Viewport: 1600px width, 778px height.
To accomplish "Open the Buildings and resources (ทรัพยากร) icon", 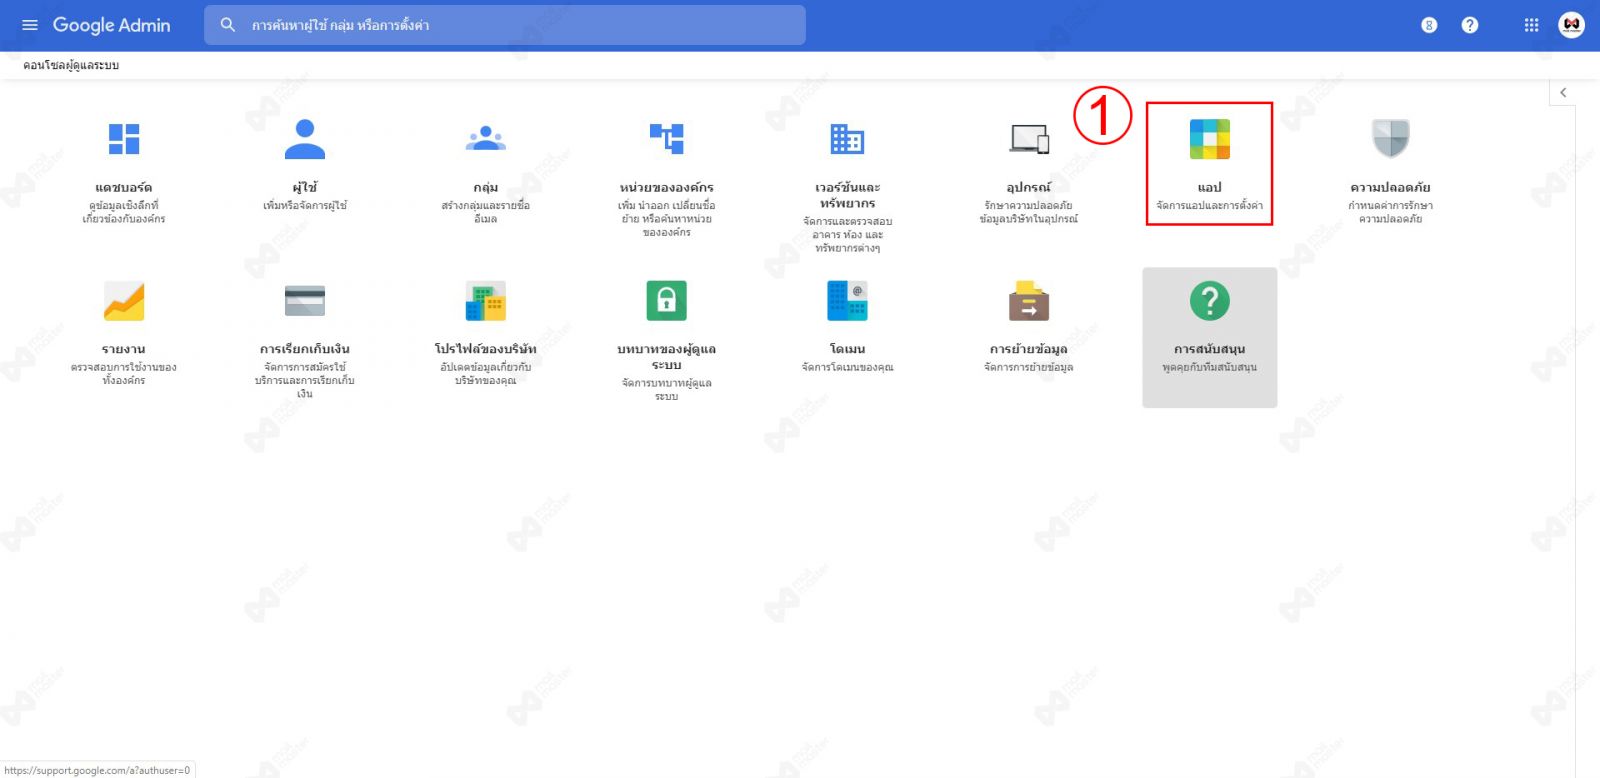I will [847, 139].
